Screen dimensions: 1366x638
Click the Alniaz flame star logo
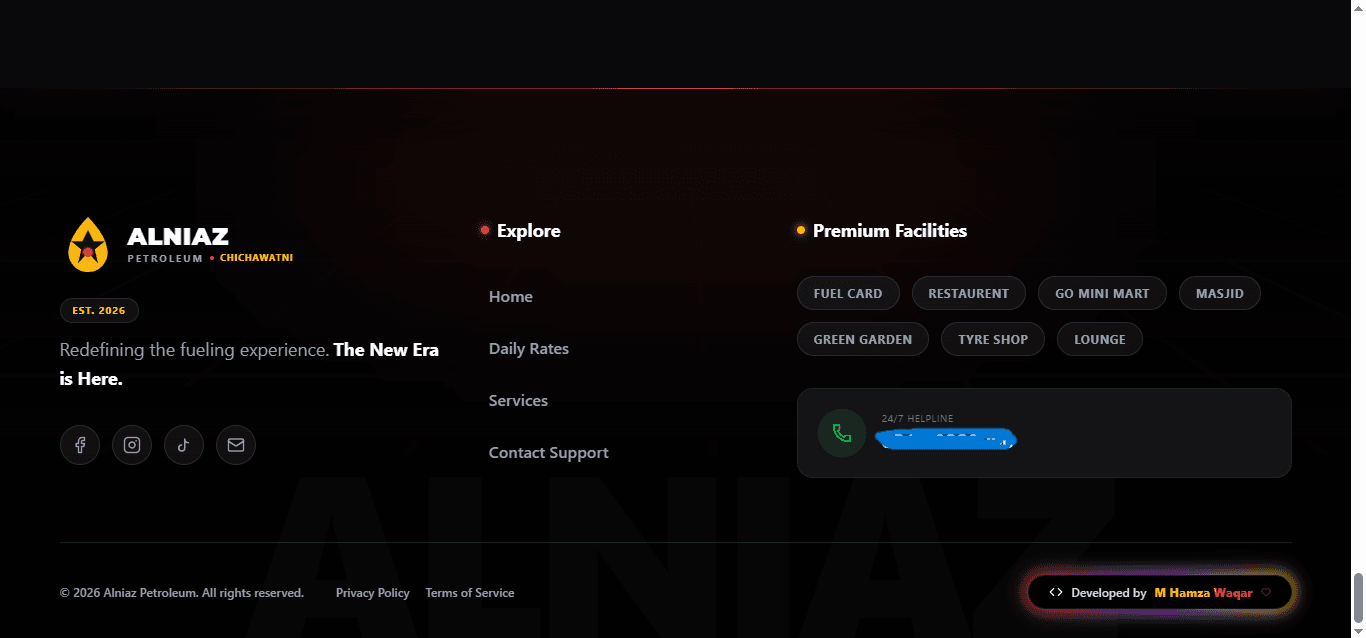click(x=88, y=245)
